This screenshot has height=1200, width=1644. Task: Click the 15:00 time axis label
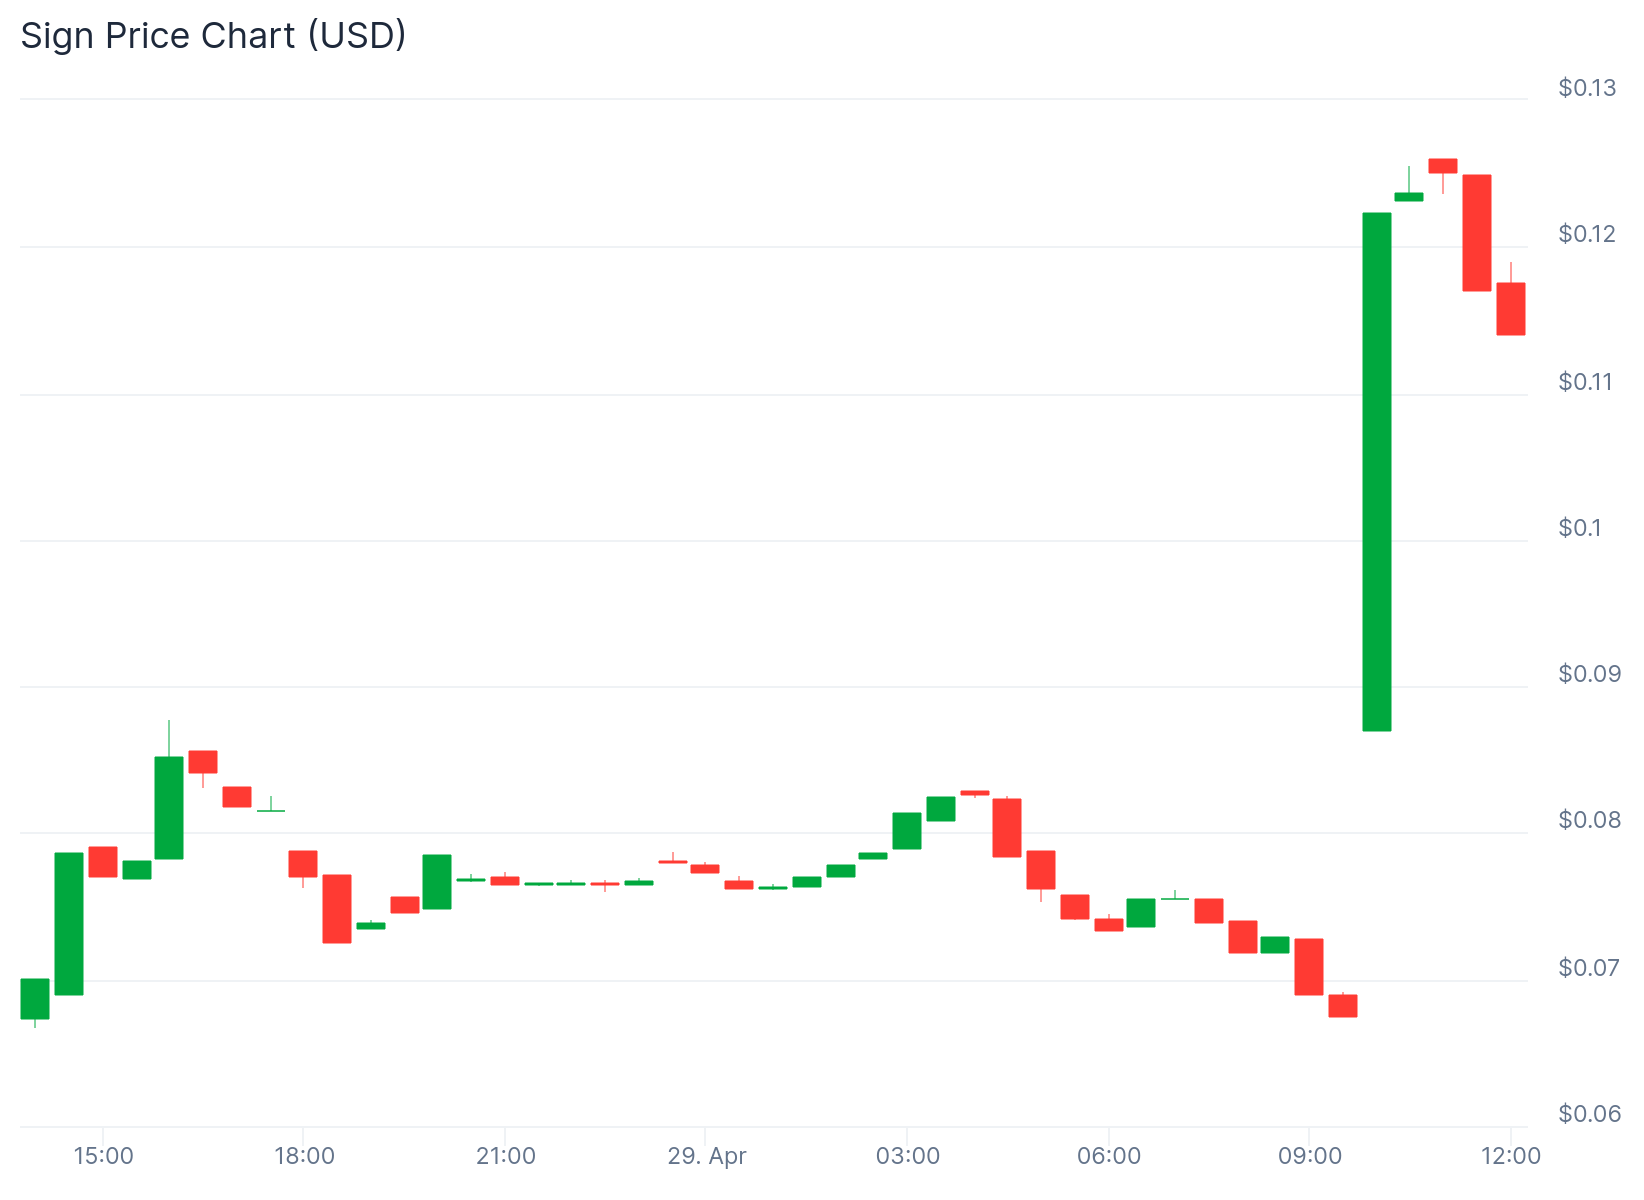pos(104,1156)
